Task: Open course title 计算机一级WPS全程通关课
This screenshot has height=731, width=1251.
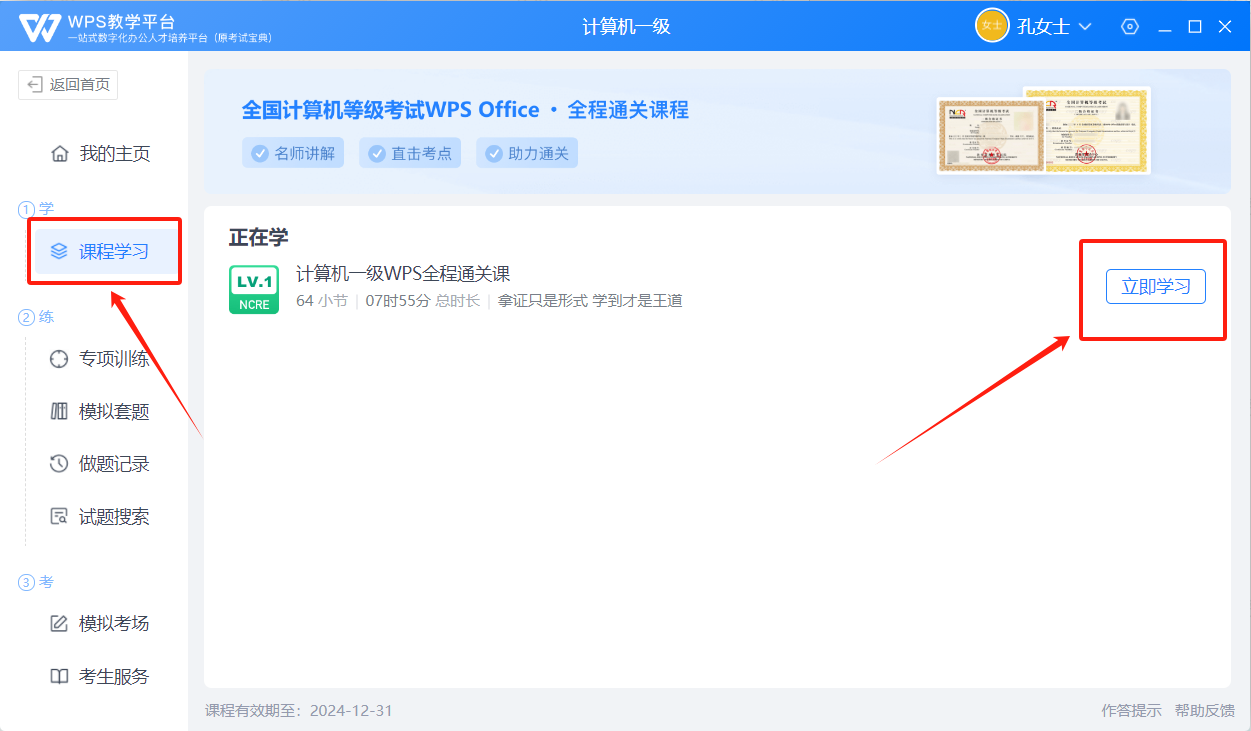Action: pyautogui.click(x=404, y=274)
